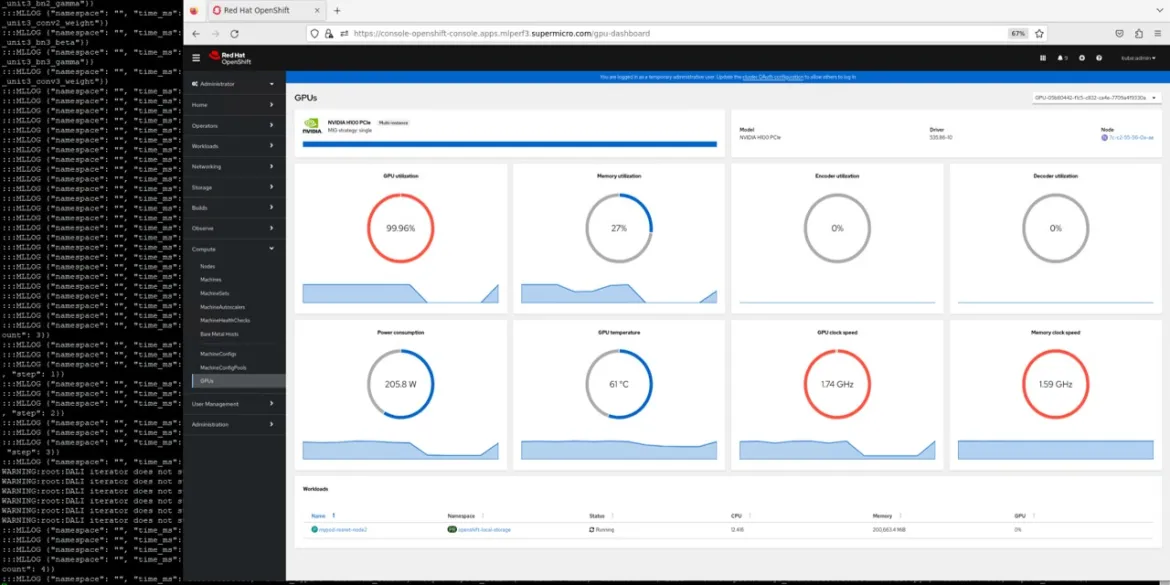Viewport: 1170px width, 585px height.
Task: Open the cluster OAuth configuration link
Action: point(773,77)
